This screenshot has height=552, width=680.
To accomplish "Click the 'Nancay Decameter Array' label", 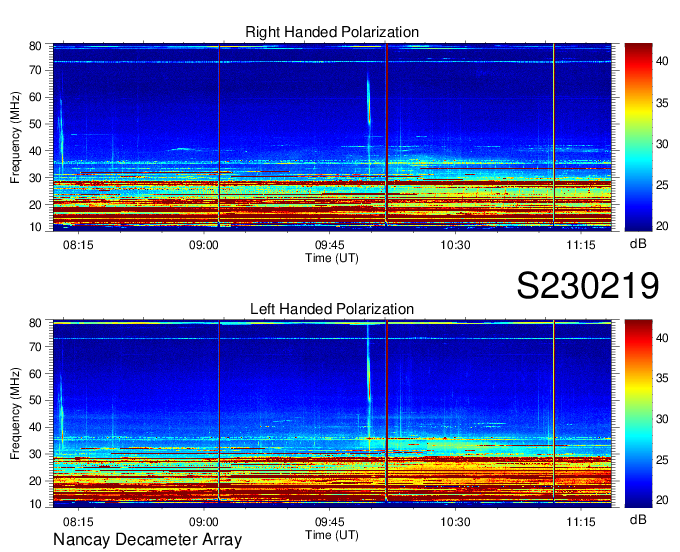I will 147,540.
